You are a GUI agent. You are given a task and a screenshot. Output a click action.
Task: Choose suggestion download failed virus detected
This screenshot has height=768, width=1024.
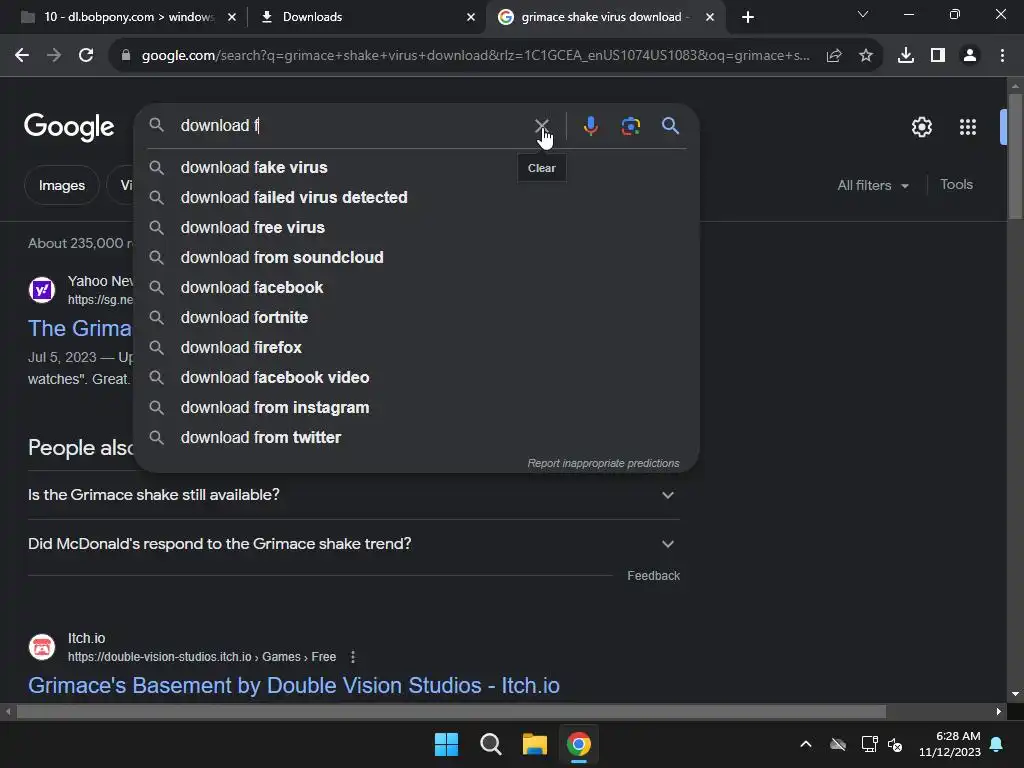click(x=416, y=197)
